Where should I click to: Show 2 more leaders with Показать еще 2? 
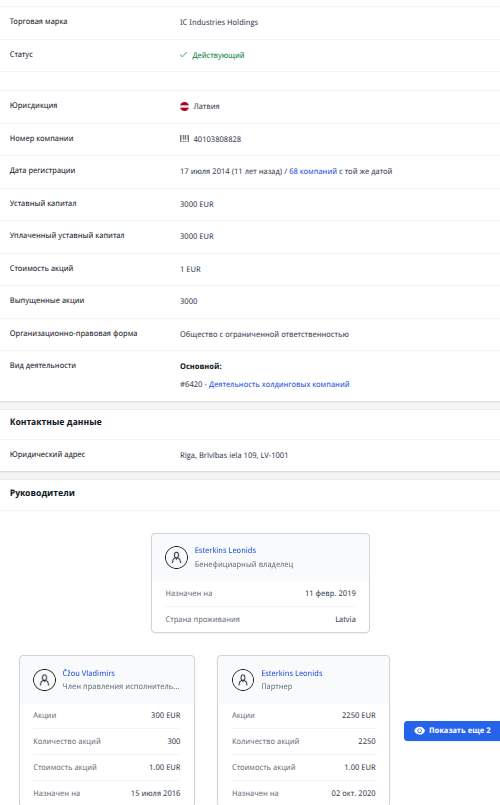click(452, 731)
